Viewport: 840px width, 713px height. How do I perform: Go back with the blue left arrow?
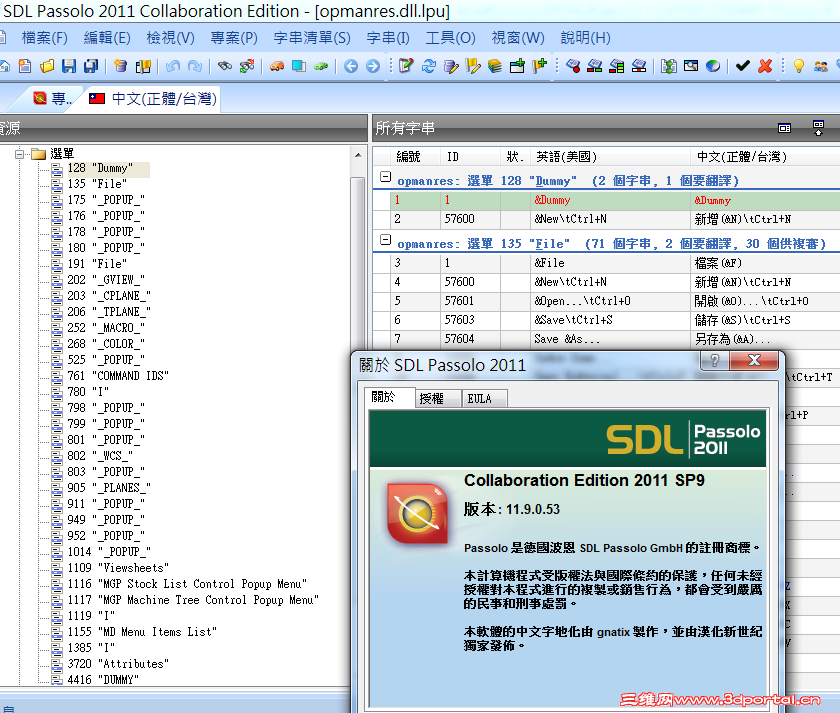point(351,66)
